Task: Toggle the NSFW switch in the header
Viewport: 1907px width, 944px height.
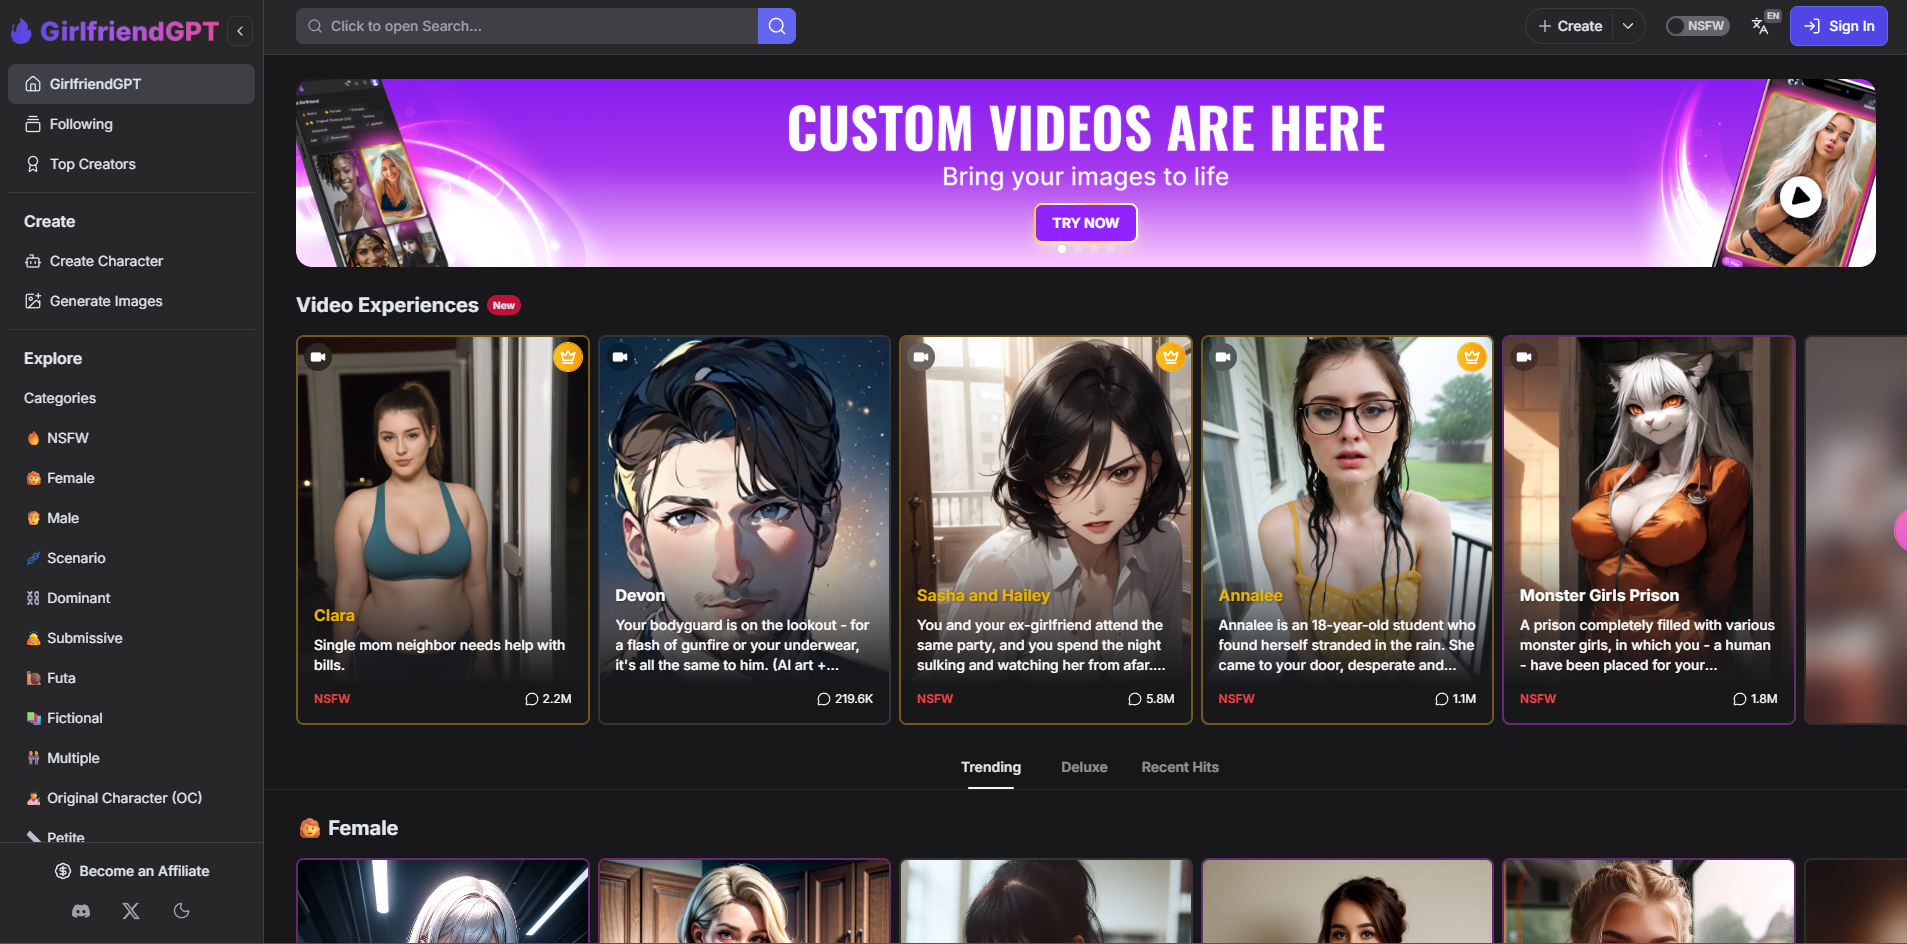Action: click(1697, 26)
